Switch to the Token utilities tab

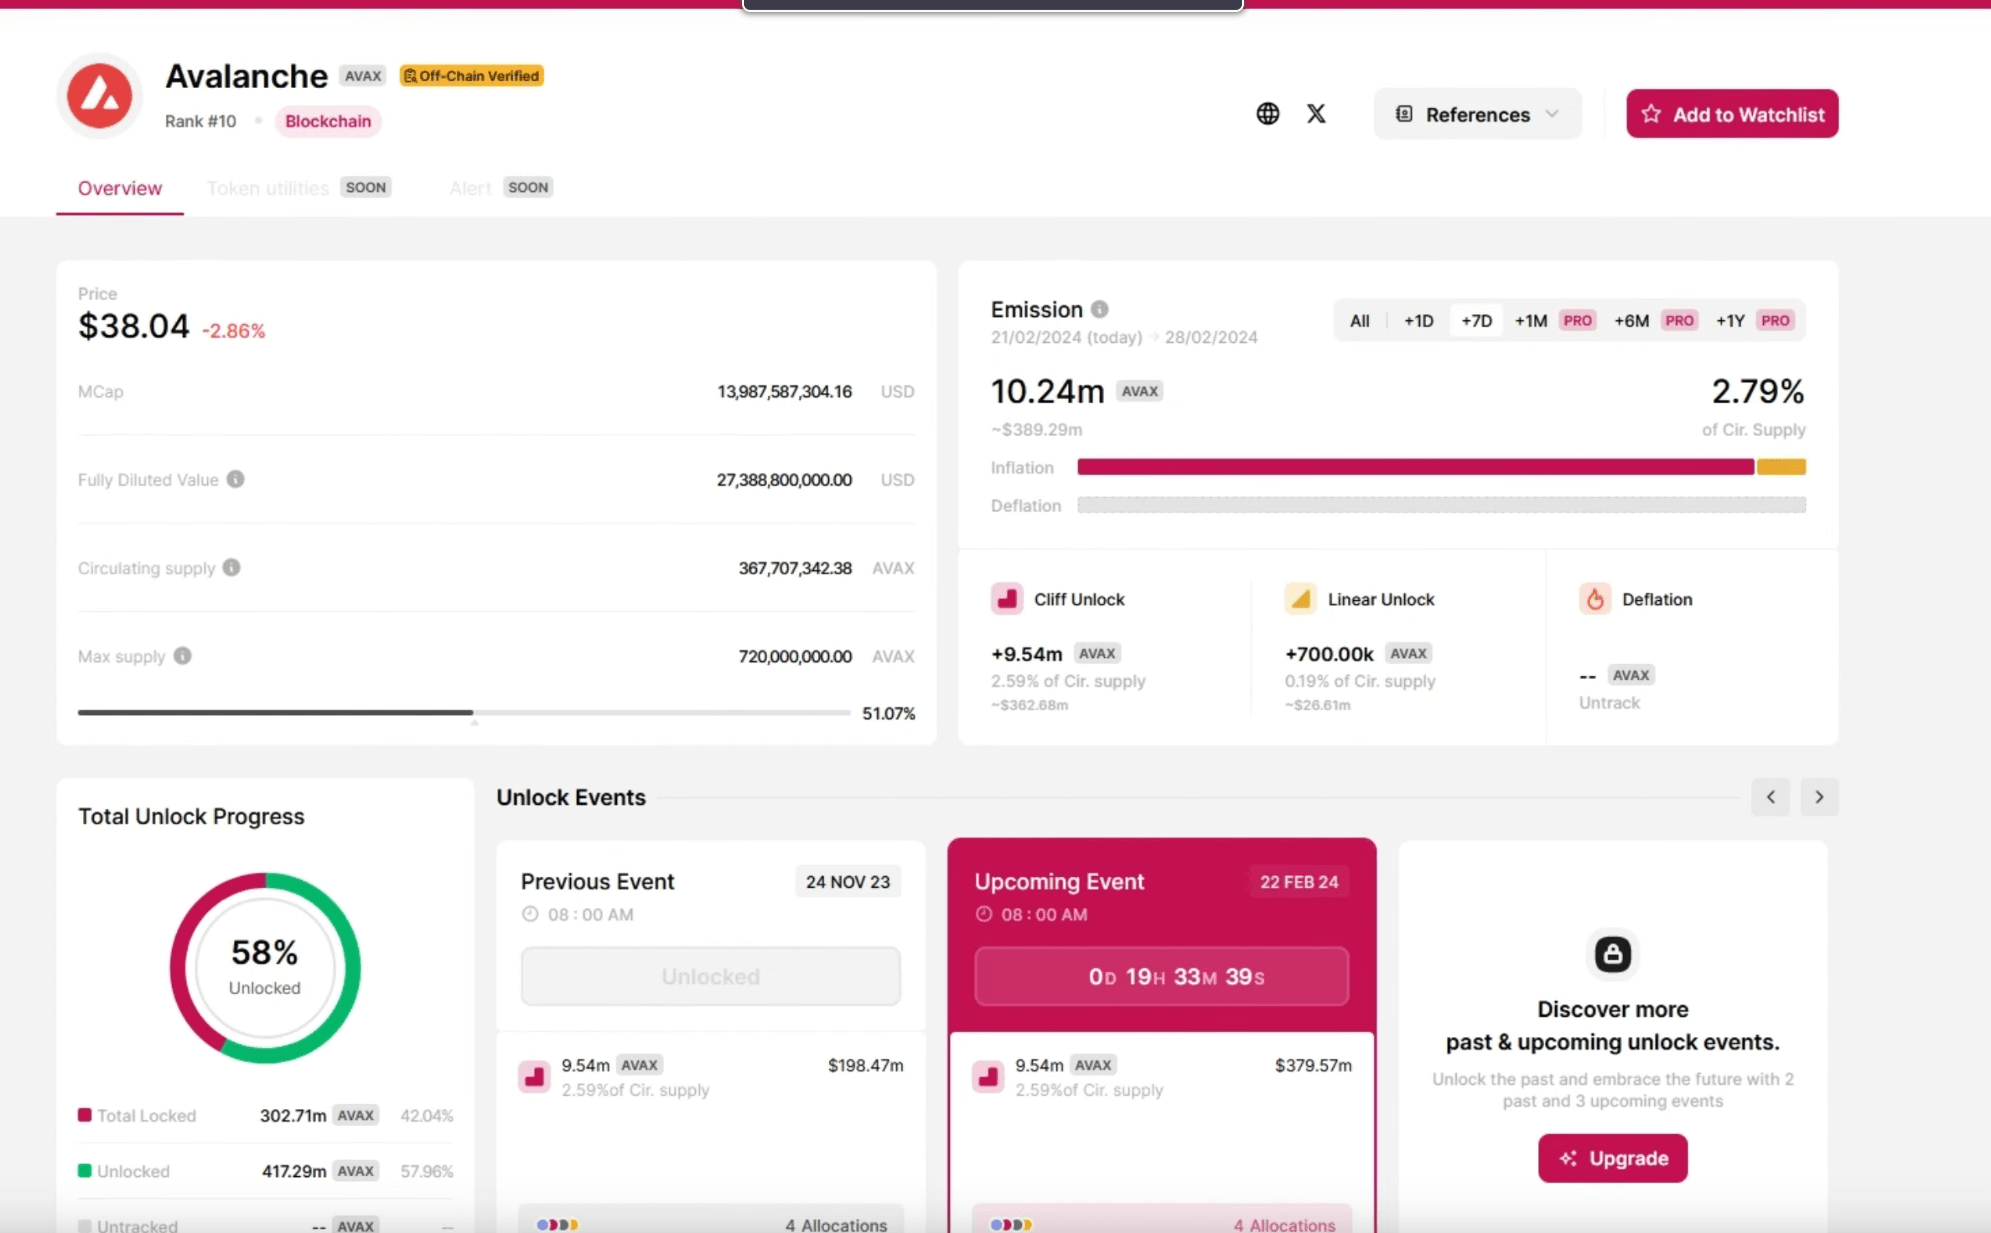[268, 187]
